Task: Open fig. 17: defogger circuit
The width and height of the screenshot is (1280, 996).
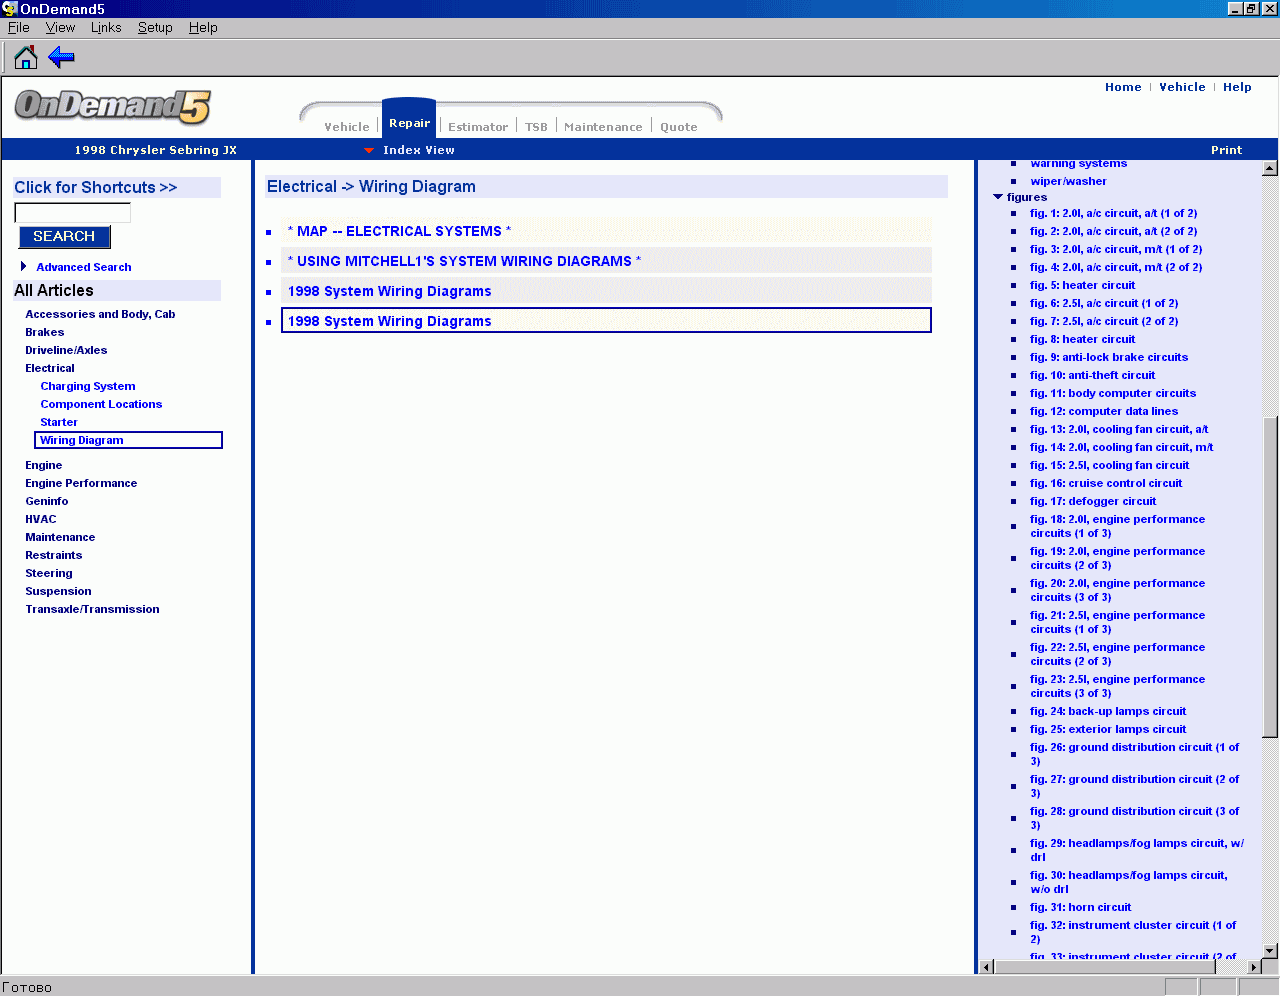Action: pyautogui.click(x=1093, y=501)
